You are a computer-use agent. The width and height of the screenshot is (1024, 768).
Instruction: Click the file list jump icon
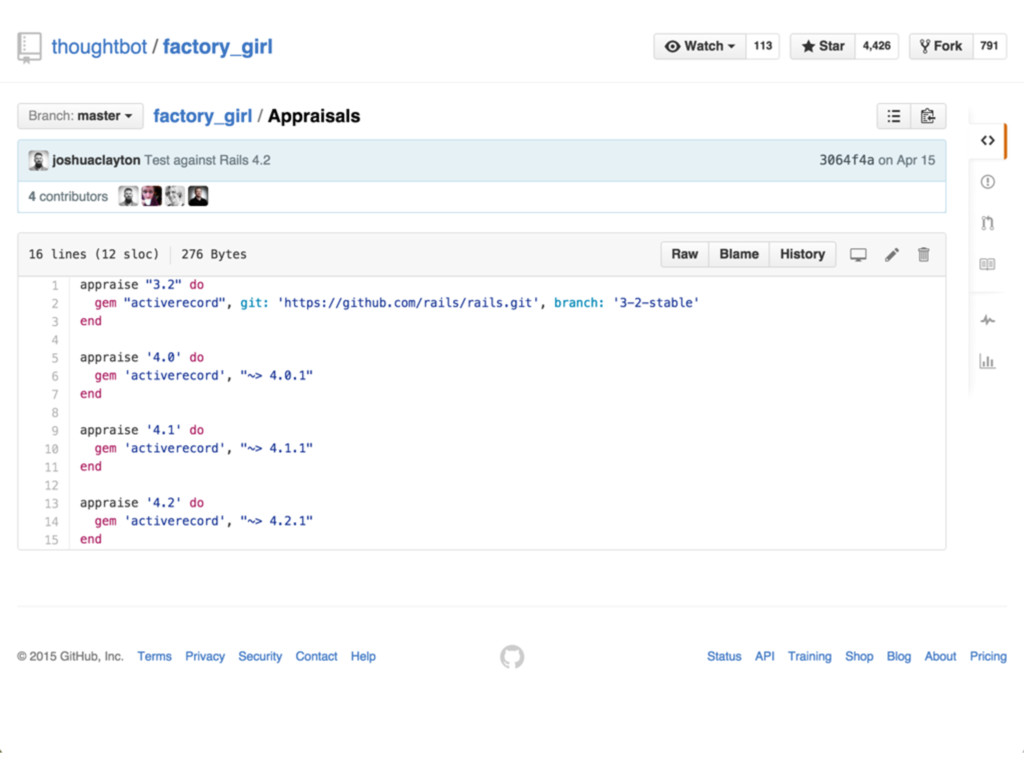pyautogui.click(x=894, y=116)
